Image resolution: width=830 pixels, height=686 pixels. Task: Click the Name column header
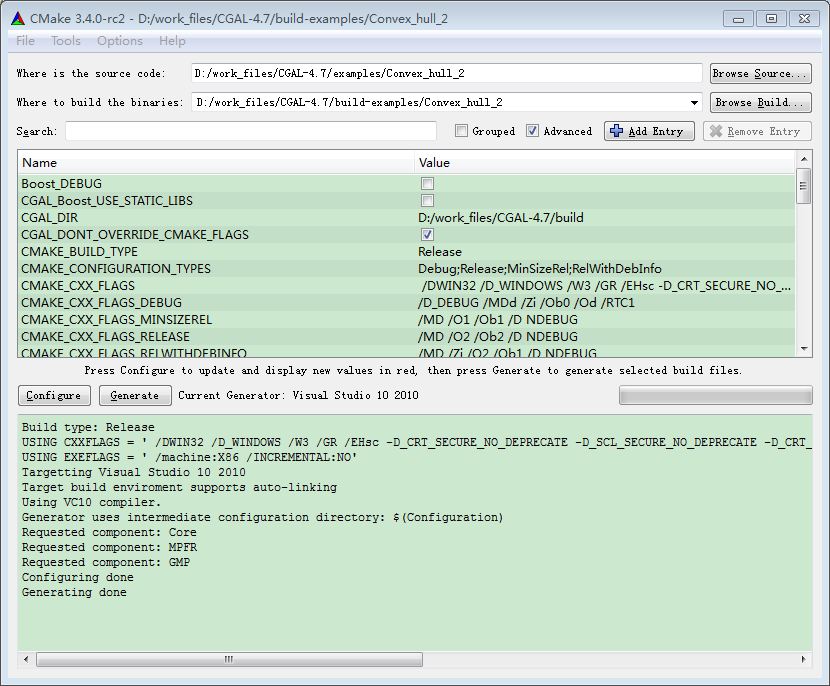tap(216, 163)
